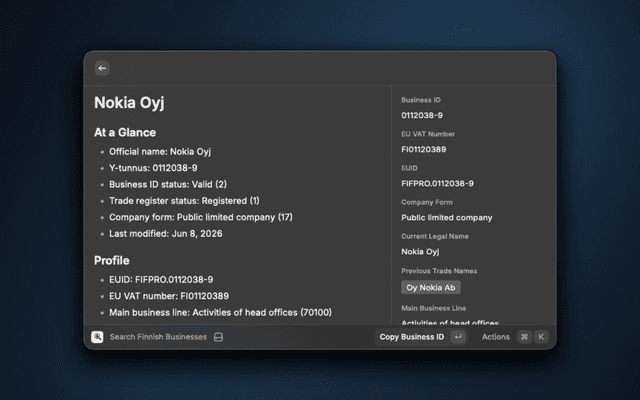Click the FI01120389 value in the metadata sidebar
The width and height of the screenshot is (640, 400).
click(423, 149)
